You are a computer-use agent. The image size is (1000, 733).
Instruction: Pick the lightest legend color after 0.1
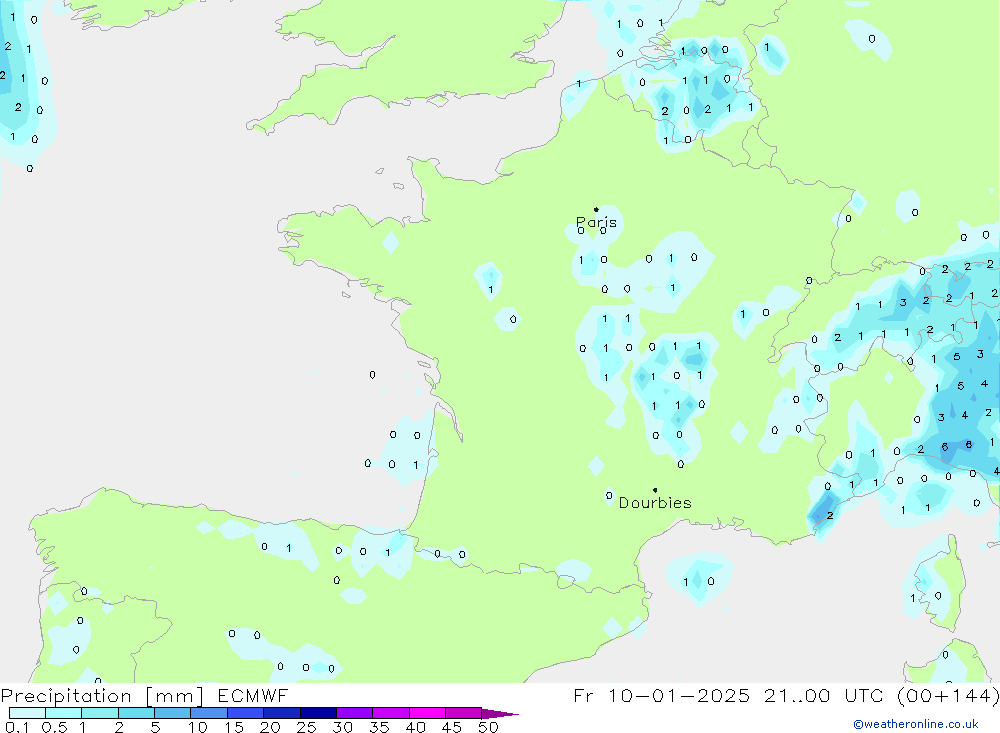(27, 714)
